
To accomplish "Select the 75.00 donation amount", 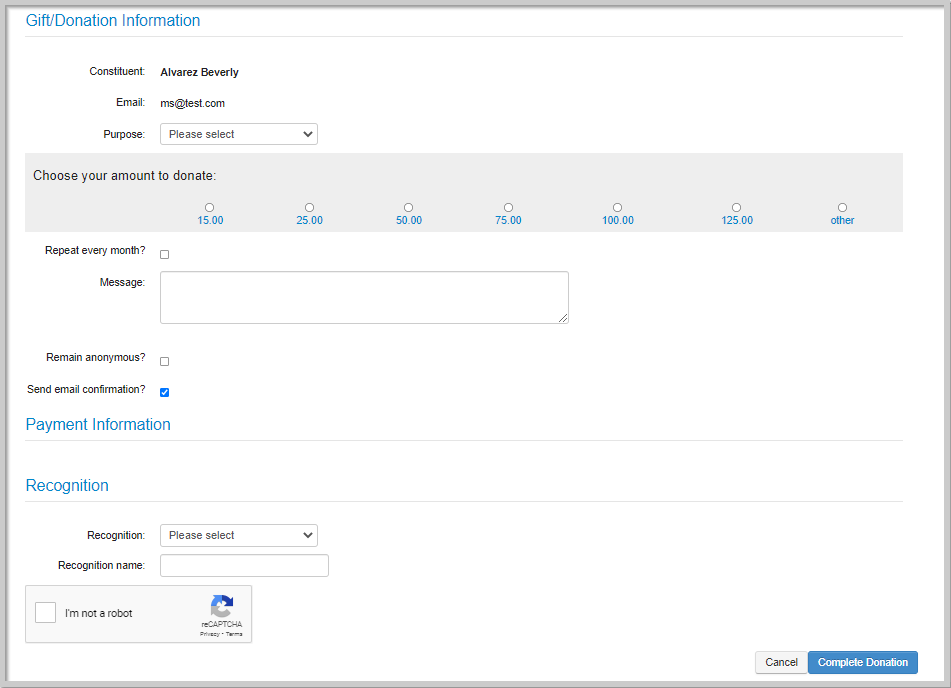I will point(508,207).
